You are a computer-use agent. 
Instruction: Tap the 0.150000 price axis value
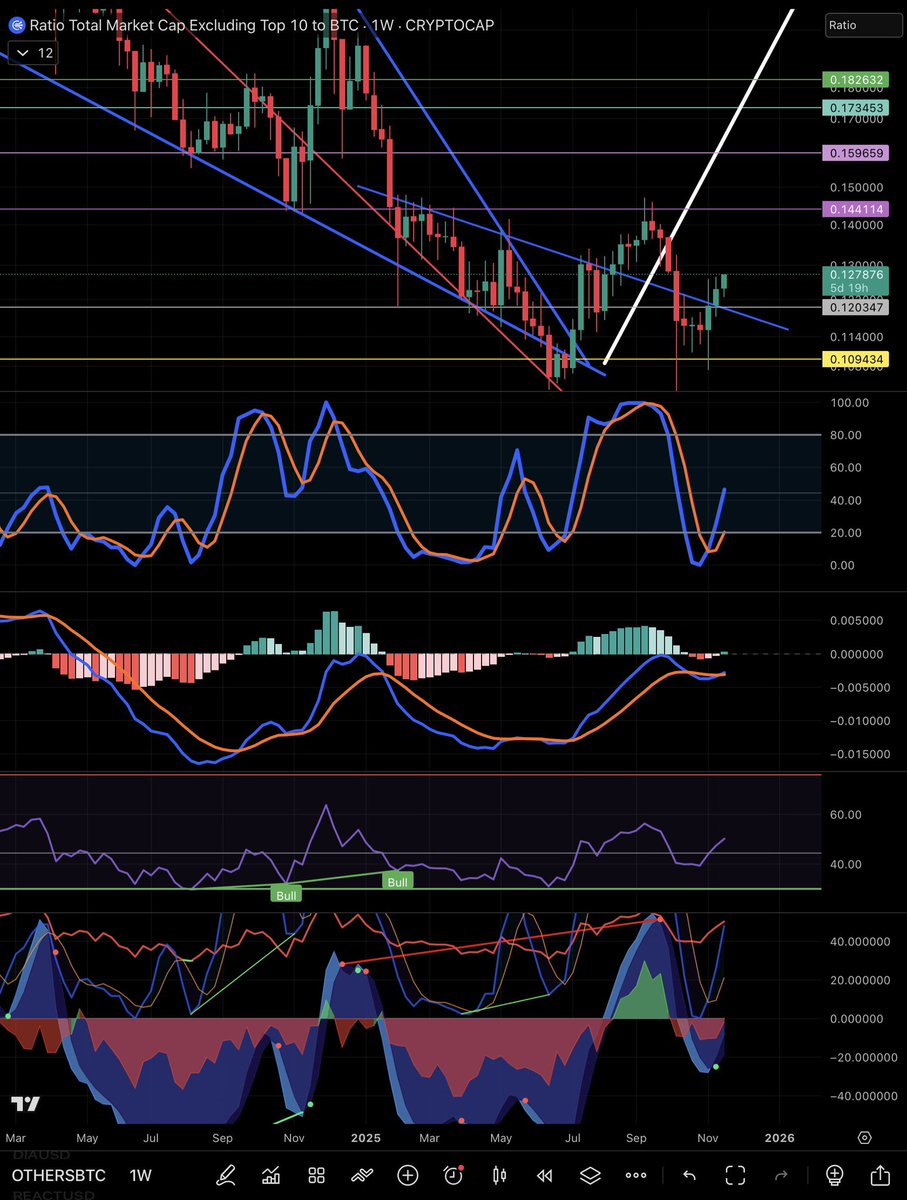[x=855, y=187]
